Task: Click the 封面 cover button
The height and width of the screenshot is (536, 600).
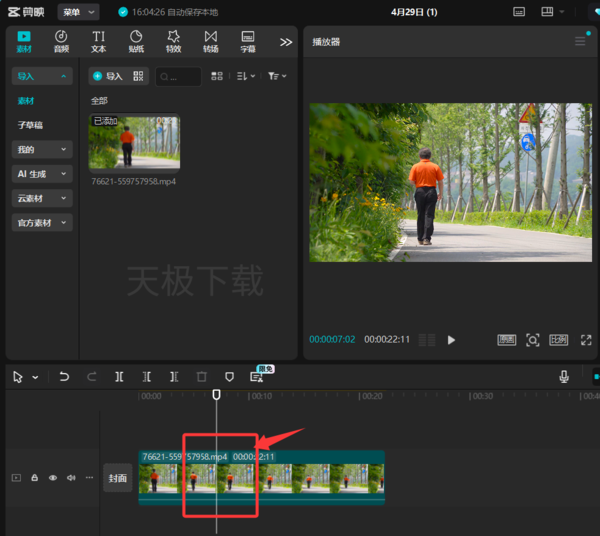Action: point(117,478)
